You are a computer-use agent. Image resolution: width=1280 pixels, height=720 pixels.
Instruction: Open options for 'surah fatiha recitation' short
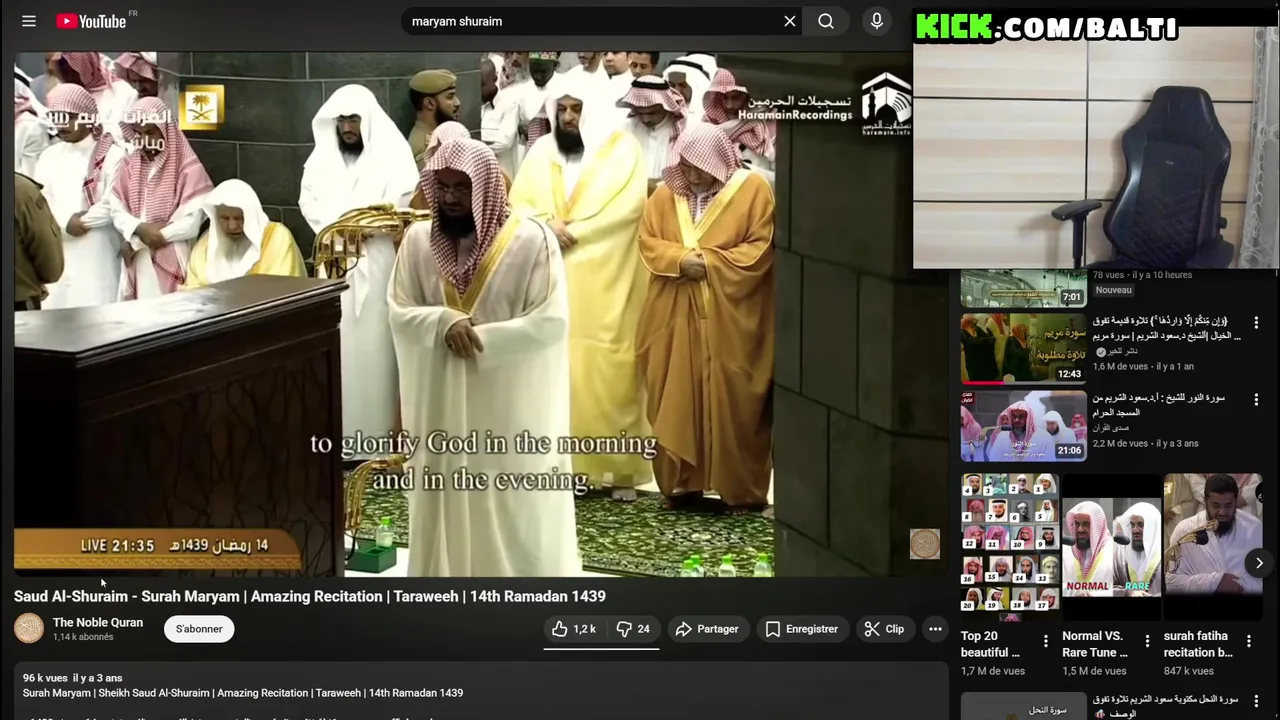pyautogui.click(x=1249, y=641)
